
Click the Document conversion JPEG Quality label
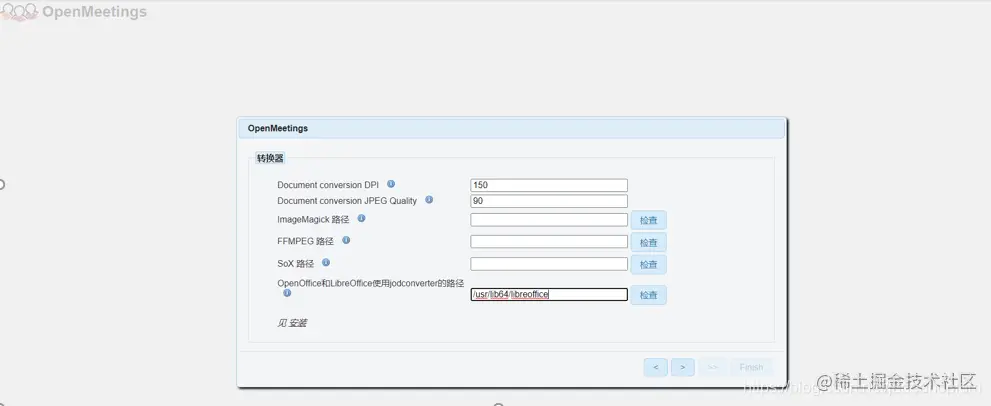[347, 200]
